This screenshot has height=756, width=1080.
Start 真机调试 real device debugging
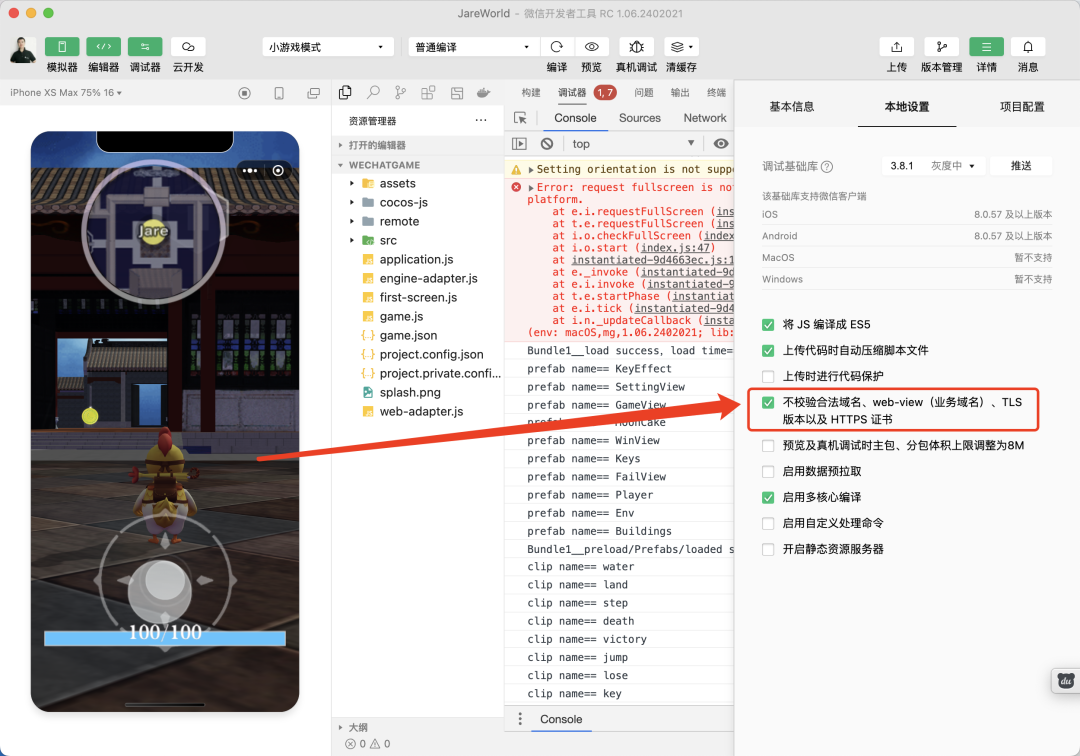[636, 47]
